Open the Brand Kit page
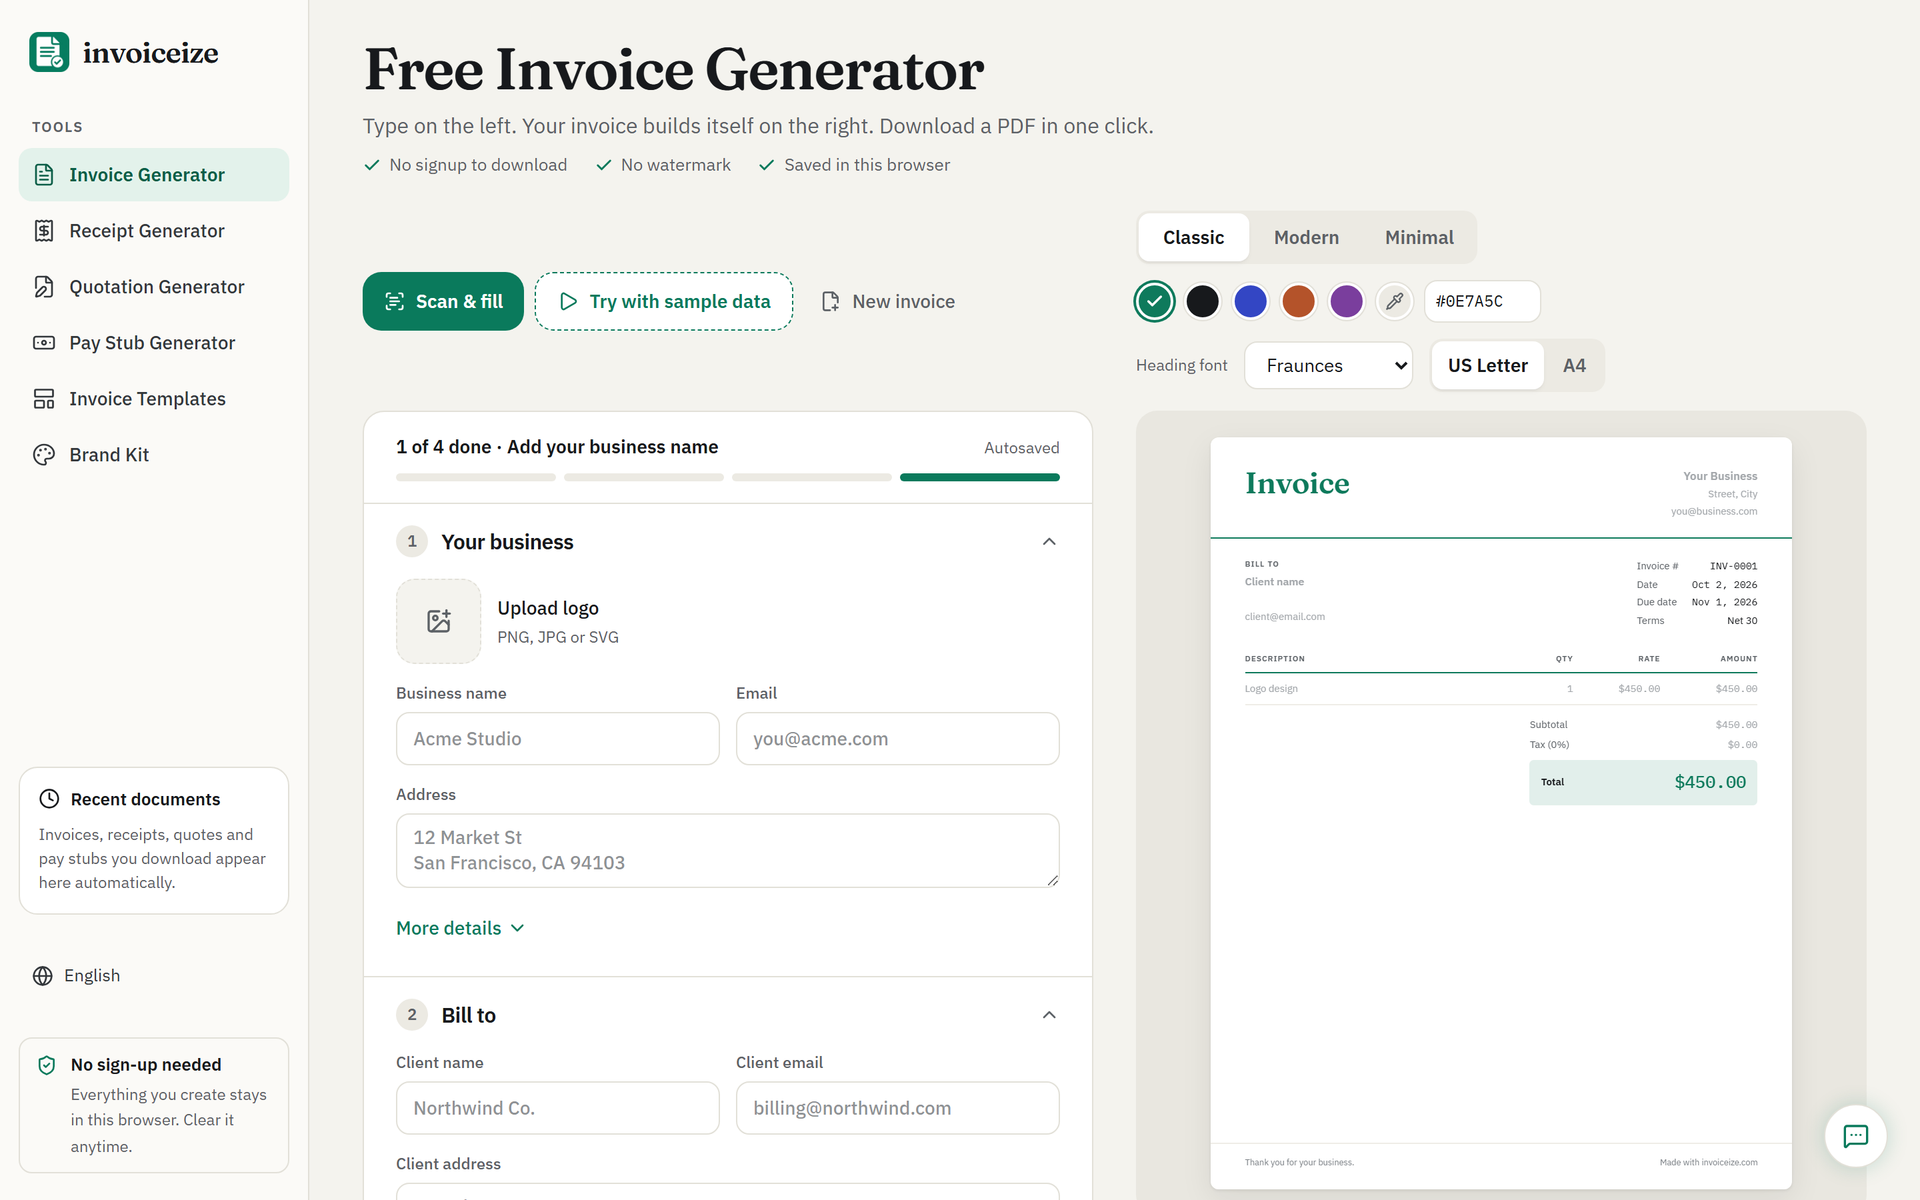The width and height of the screenshot is (1920, 1200). pos(154,455)
